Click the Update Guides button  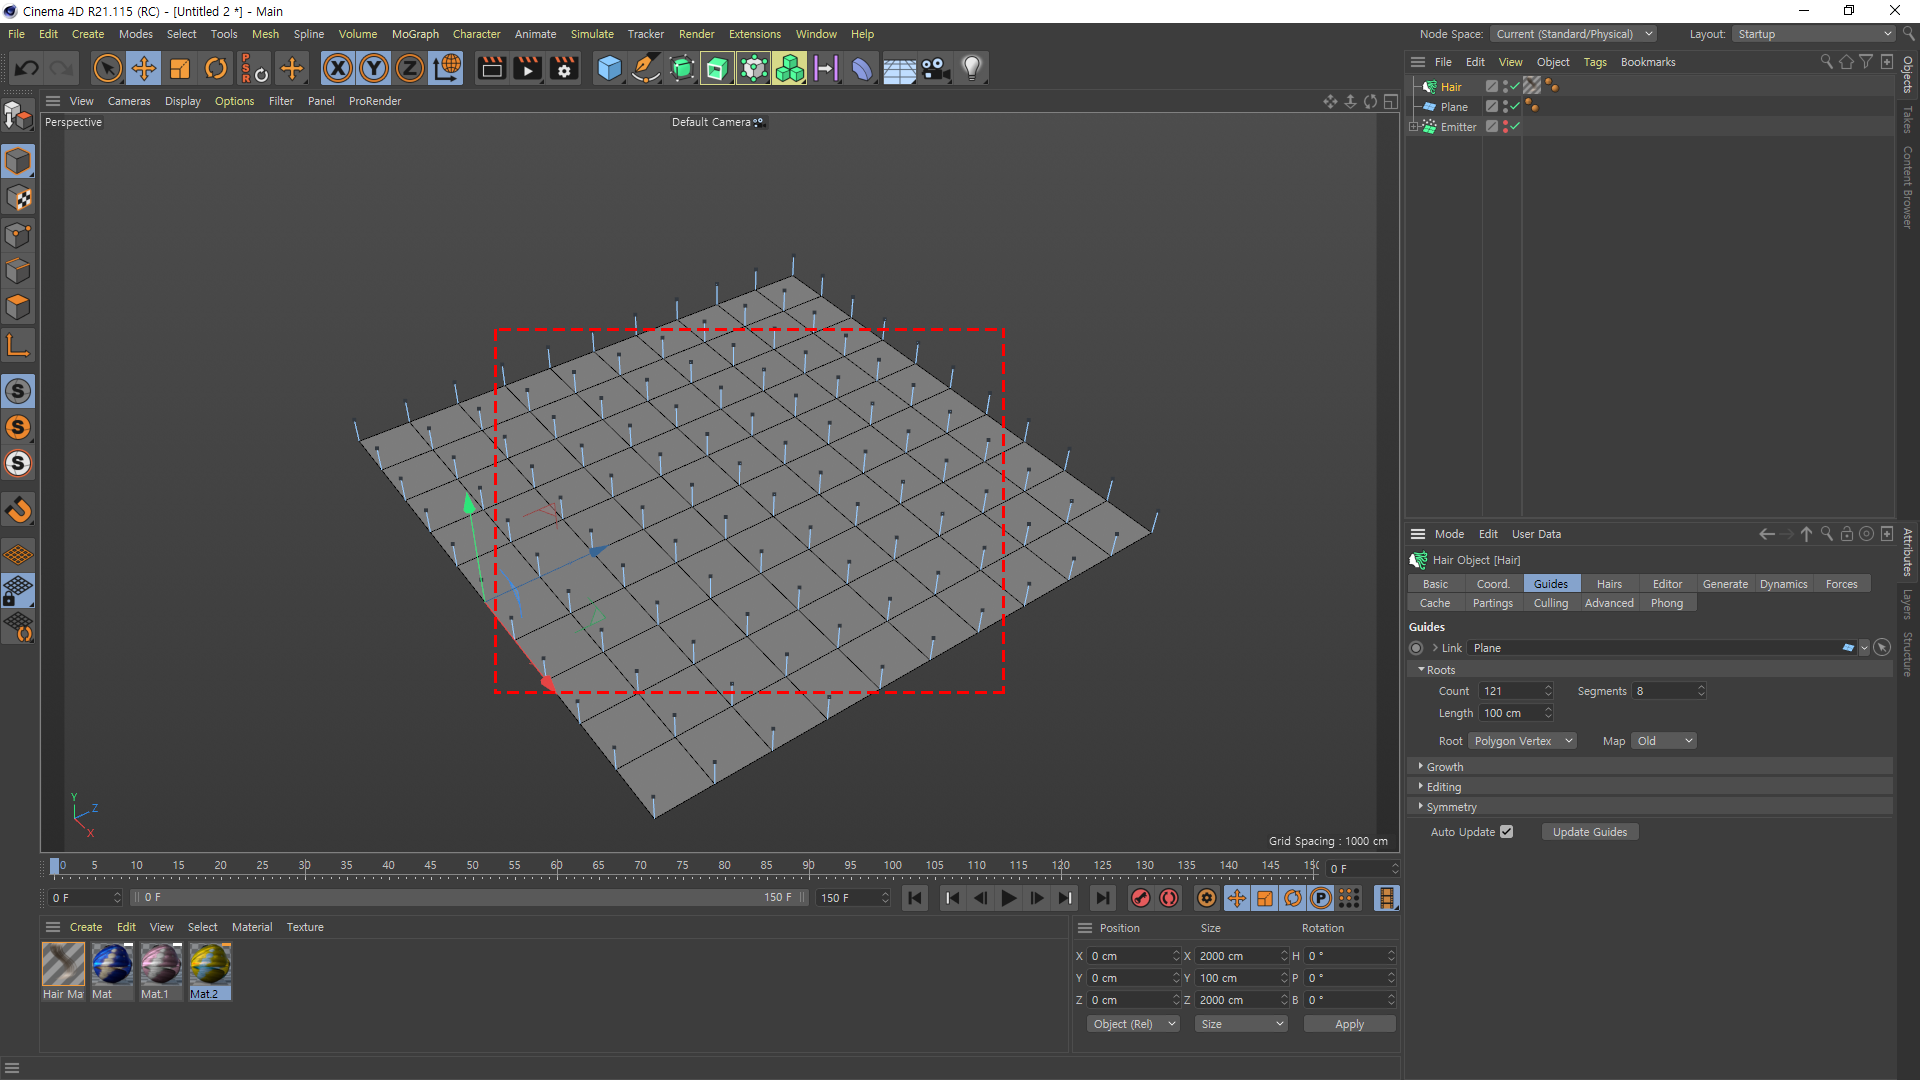[x=1589, y=832]
